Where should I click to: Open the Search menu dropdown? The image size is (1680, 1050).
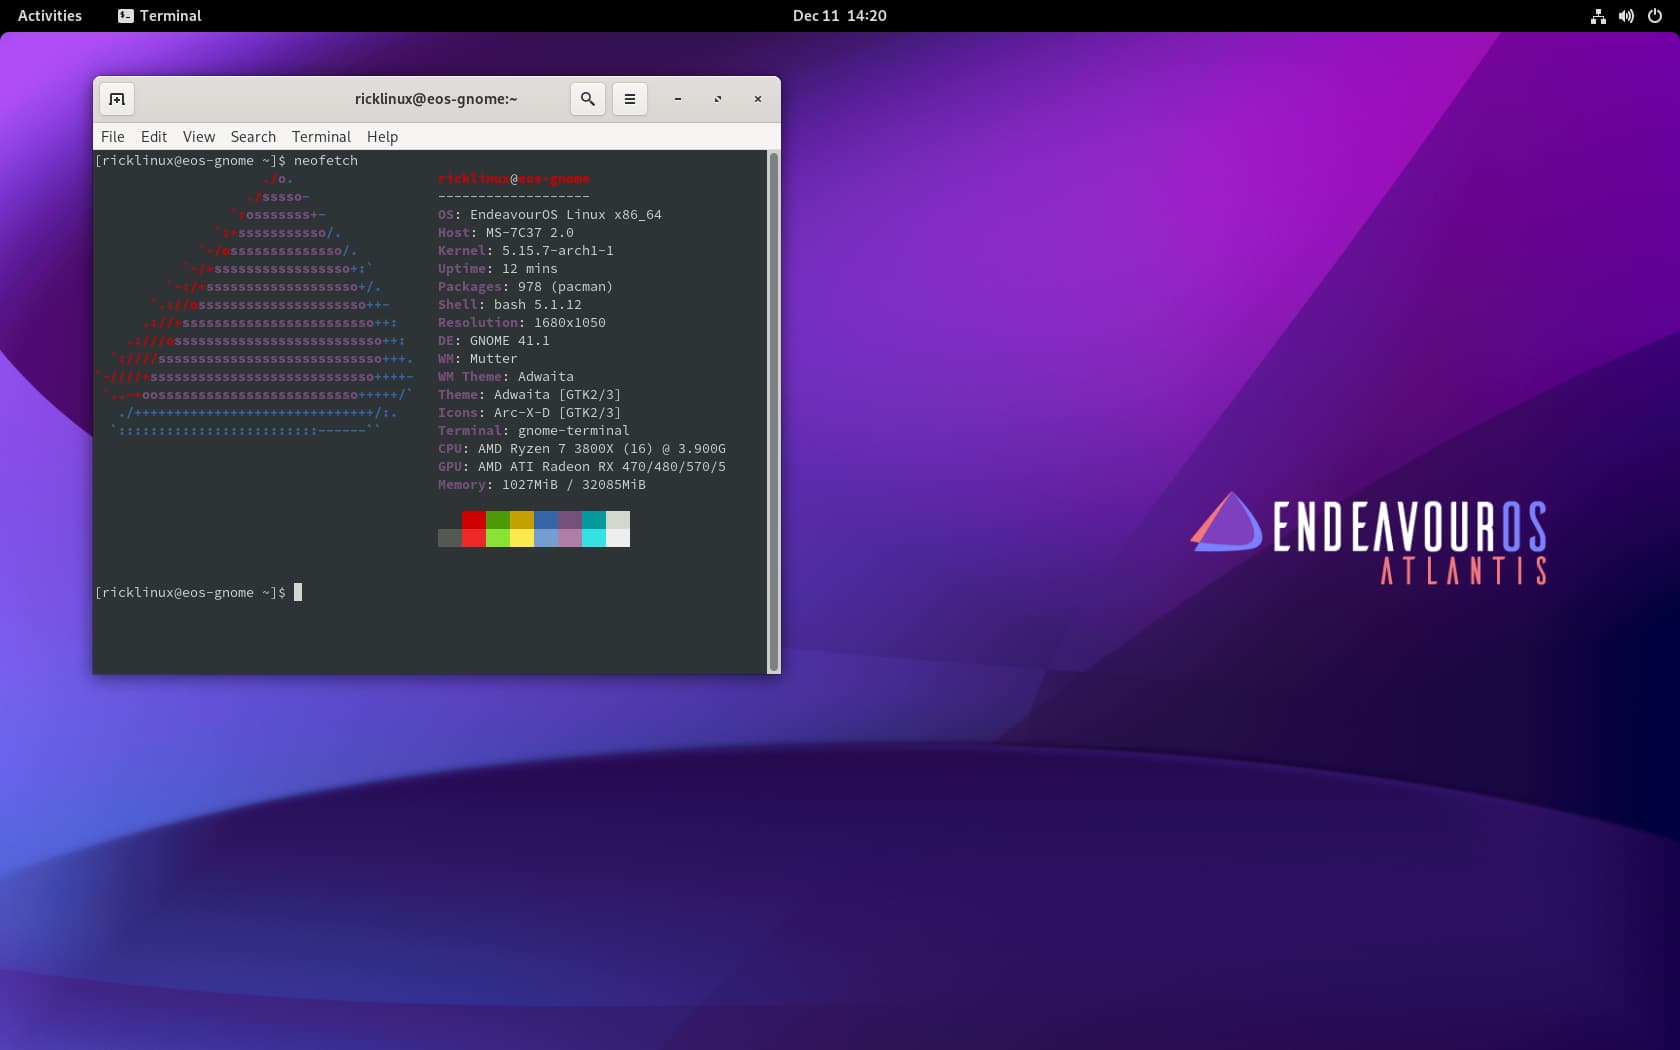coord(252,136)
